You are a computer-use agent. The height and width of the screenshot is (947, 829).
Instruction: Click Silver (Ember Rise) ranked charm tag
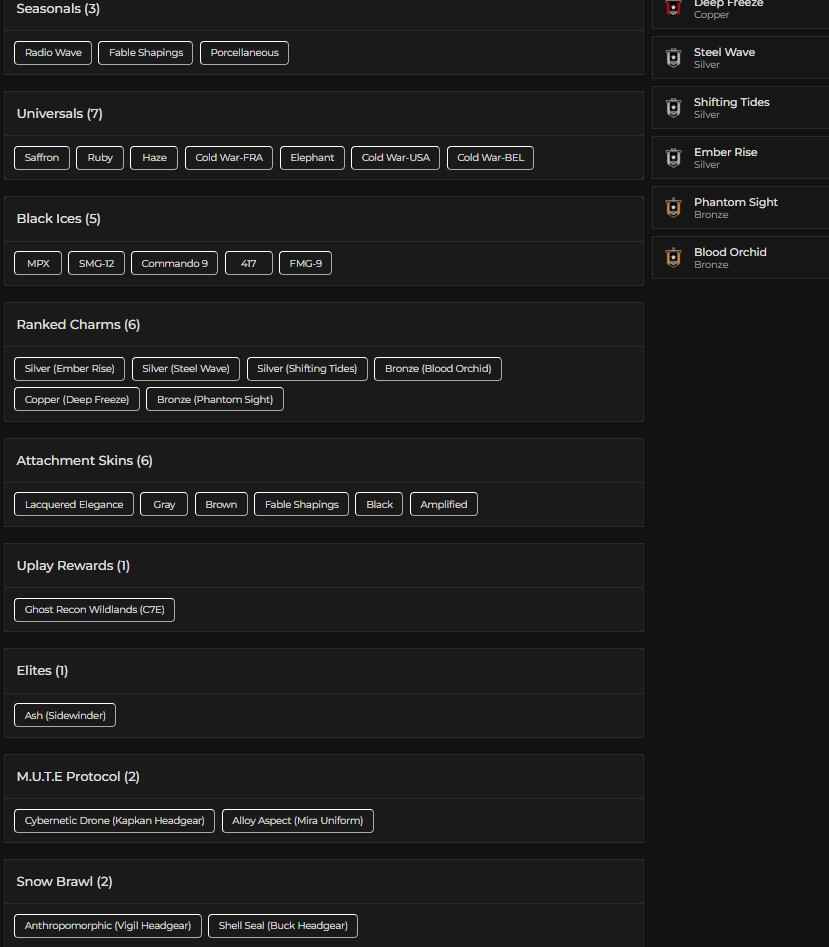tap(68, 368)
